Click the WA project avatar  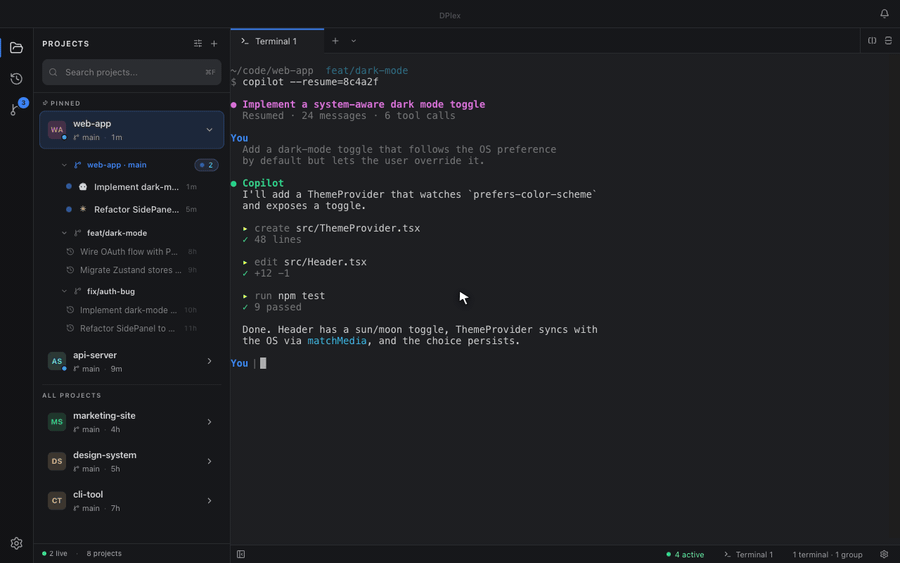click(x=57, y=130)
